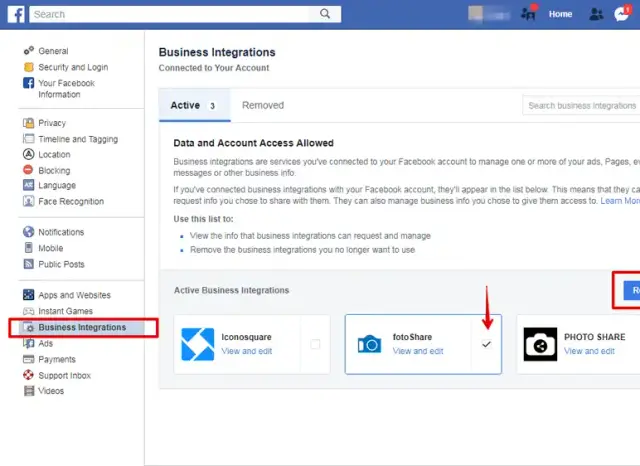Image resolution: width=640 pixels, height=466 pixels.
Task: Open Messenger notifications icon
Action: (622, 14)
